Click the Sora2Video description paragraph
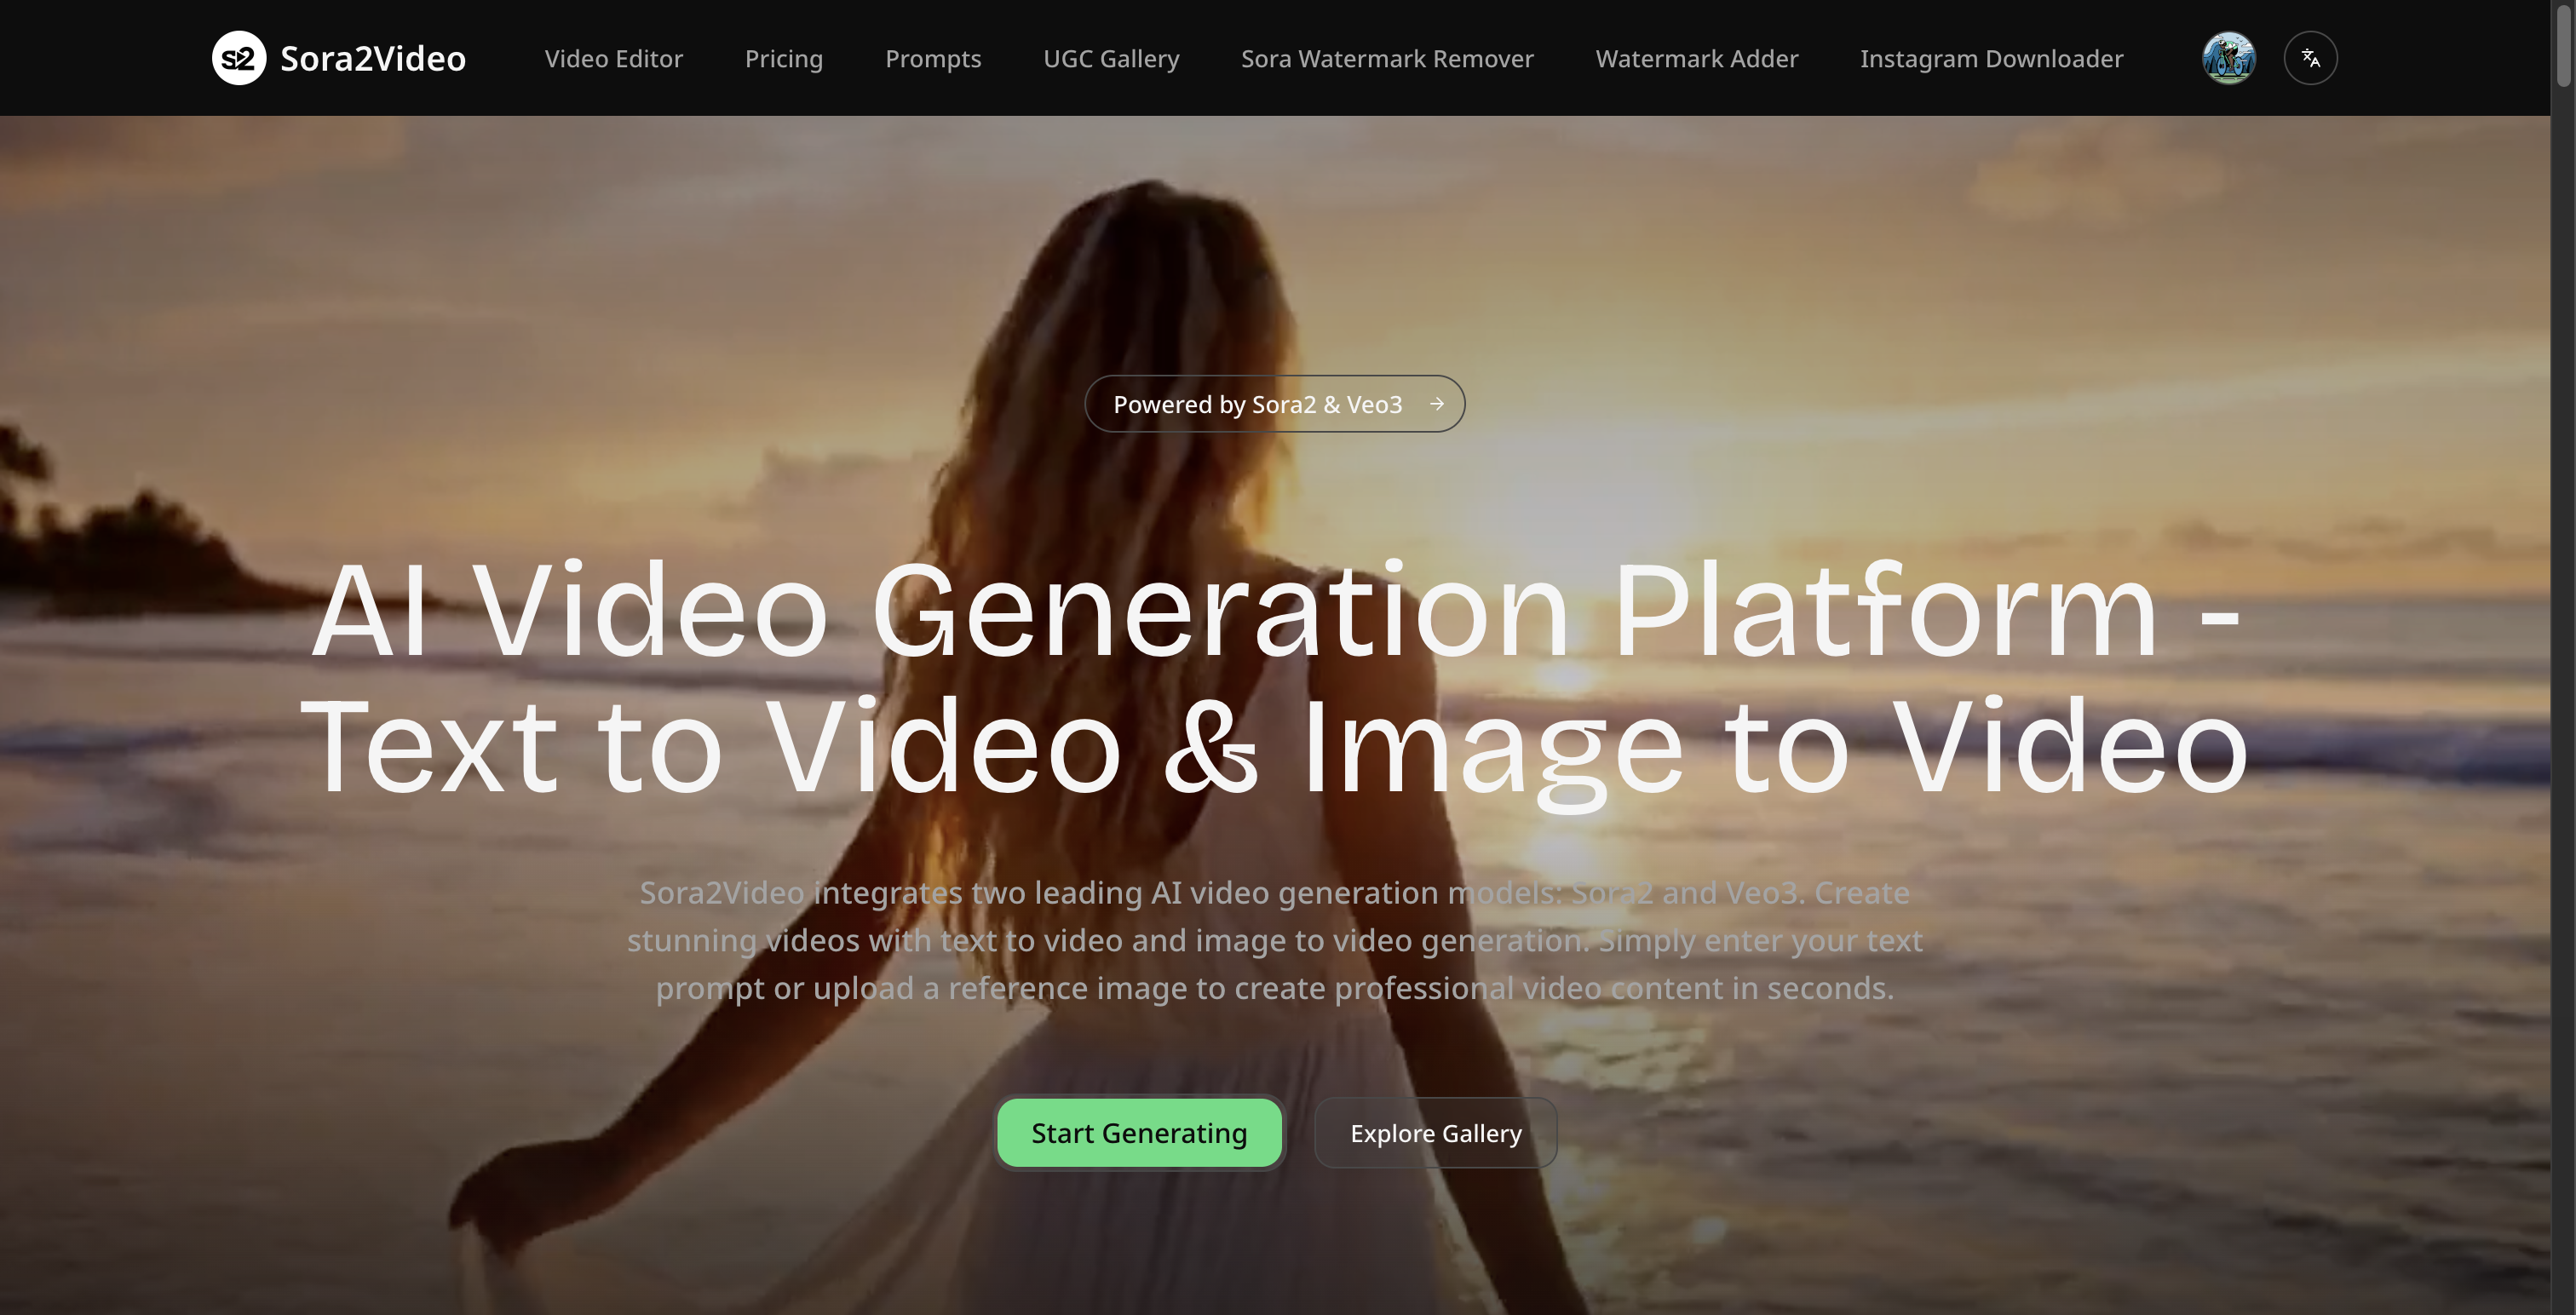The height and width of the screenshot is (1315, 2576). [1274, 940]
